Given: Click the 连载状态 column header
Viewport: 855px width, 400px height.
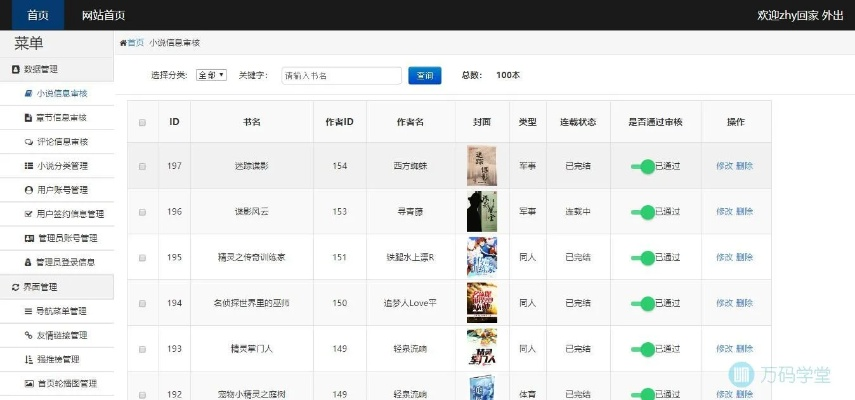Looking at the screenshot, I should (x=578, y=122).
